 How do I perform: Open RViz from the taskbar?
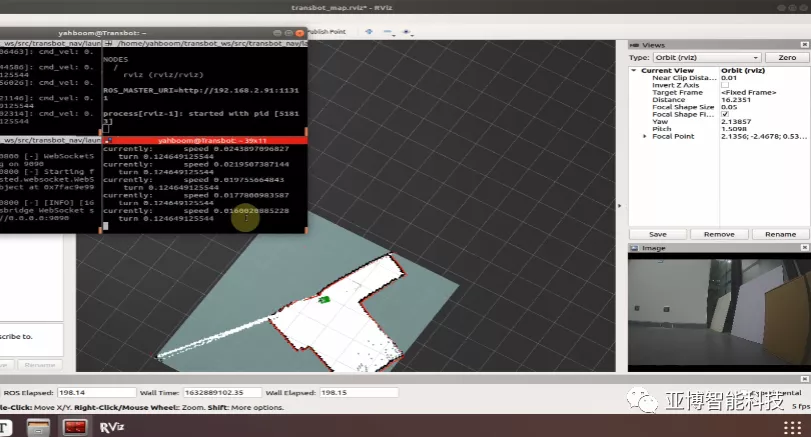pos(112,427)
